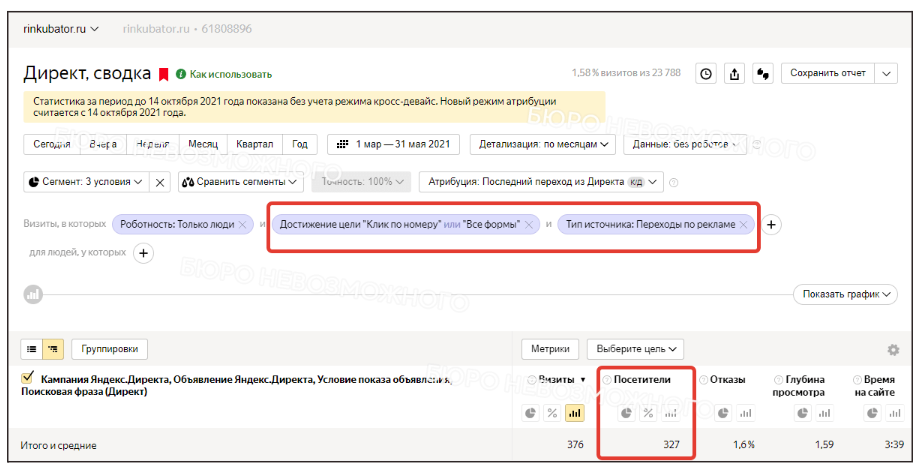
Task: Follow the 'Как использовать' link
Action: pos(231,74)
